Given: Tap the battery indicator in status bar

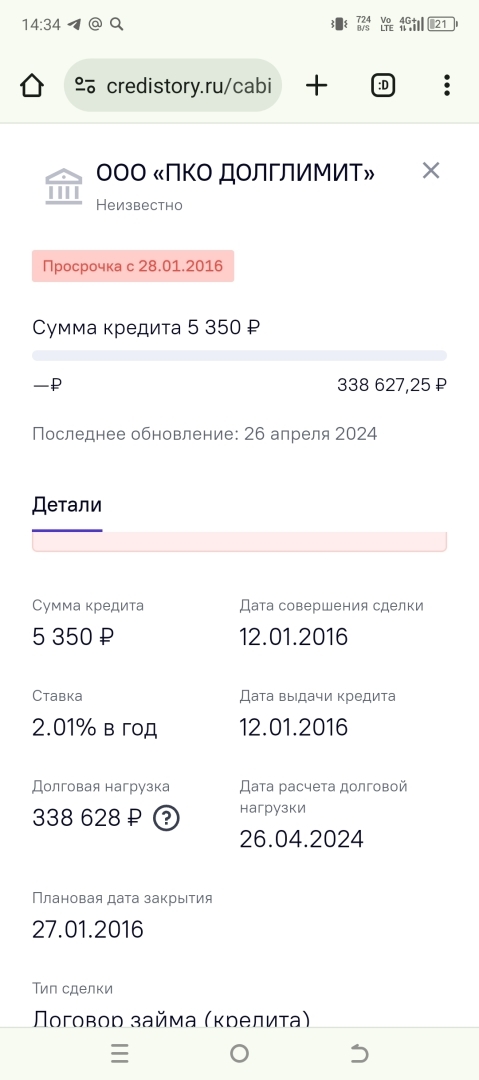Looking at the screenshot, I should coord(442,24).
